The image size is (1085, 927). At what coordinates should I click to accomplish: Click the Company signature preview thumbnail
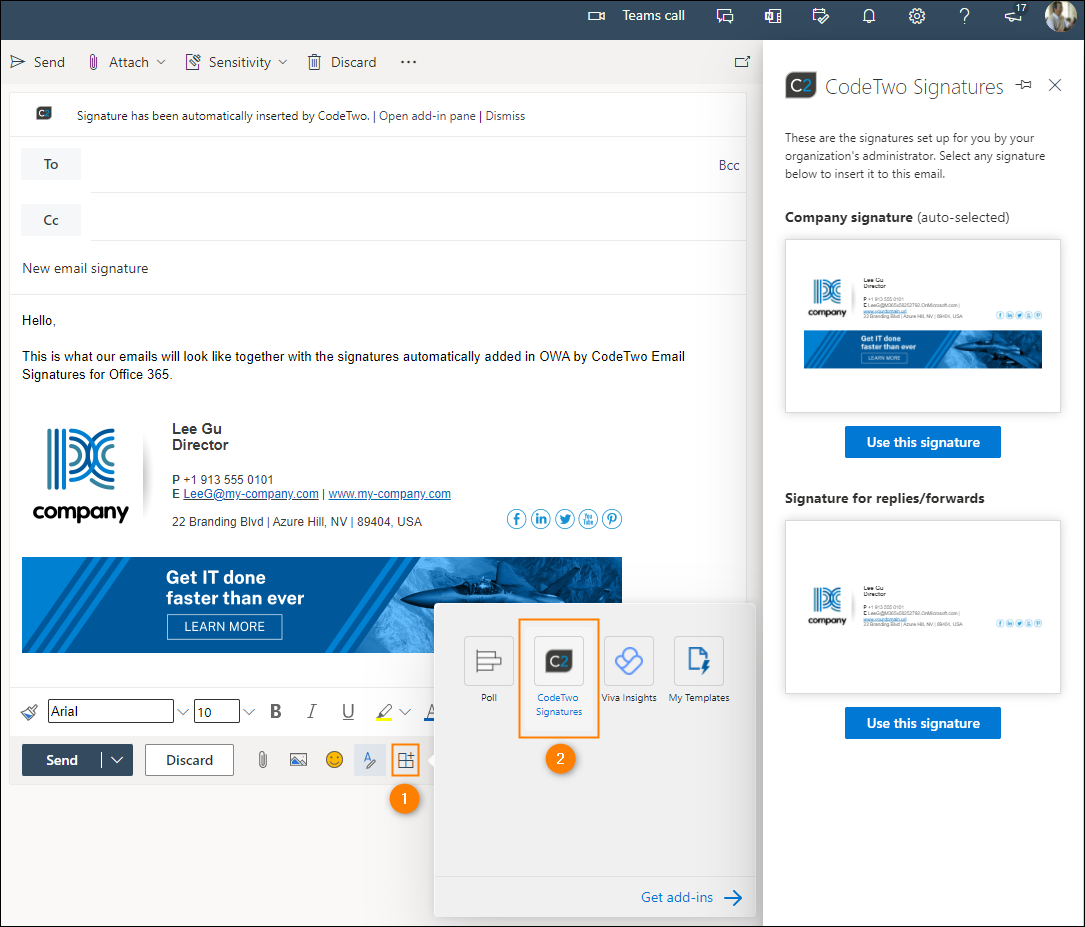pos(922,326)
